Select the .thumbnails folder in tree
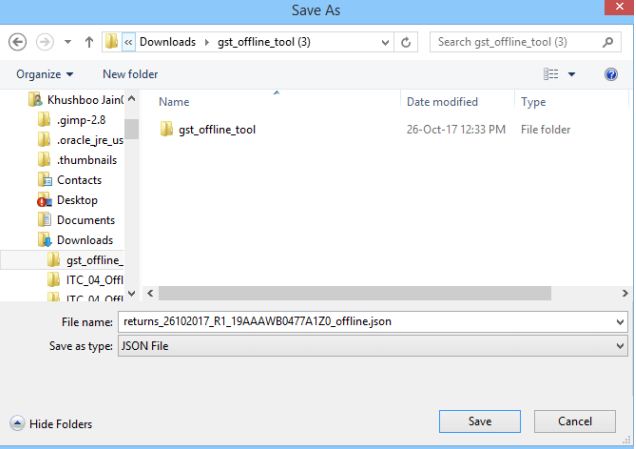The image size is (636, 449). (x=77, y=160)
